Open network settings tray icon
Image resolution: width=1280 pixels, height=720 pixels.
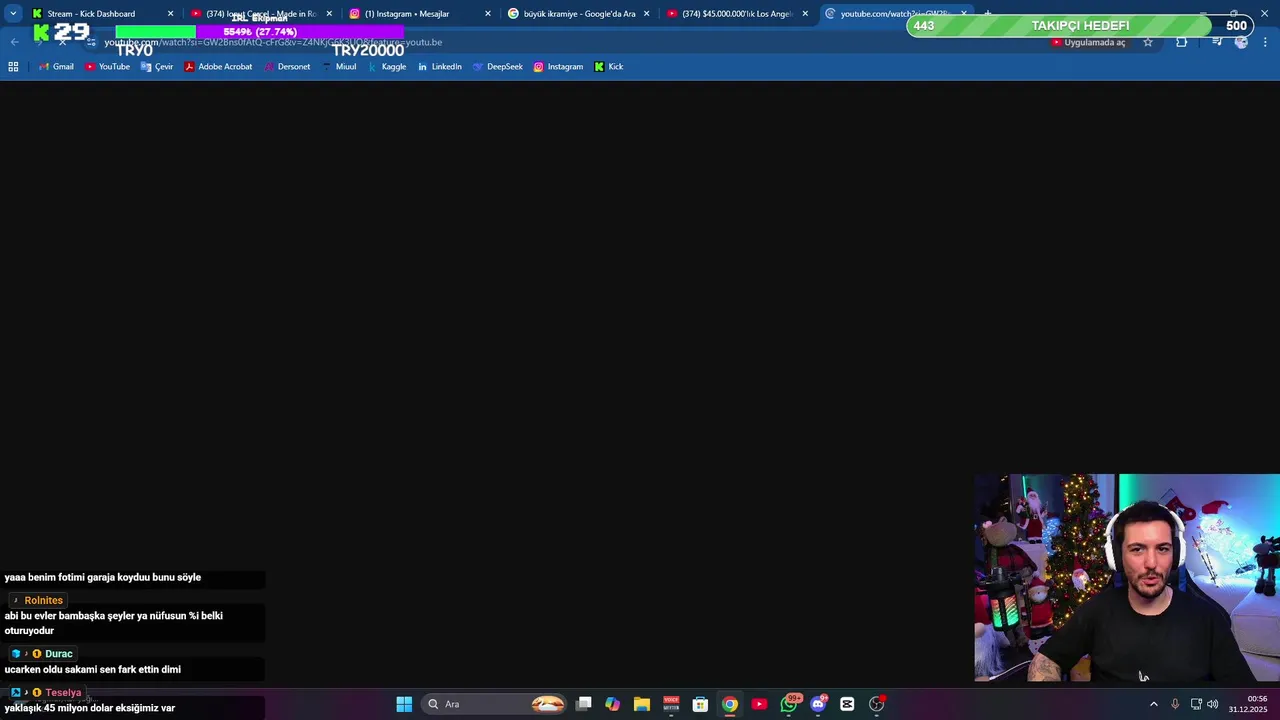pyautogui.click(x=1196, y=704)
